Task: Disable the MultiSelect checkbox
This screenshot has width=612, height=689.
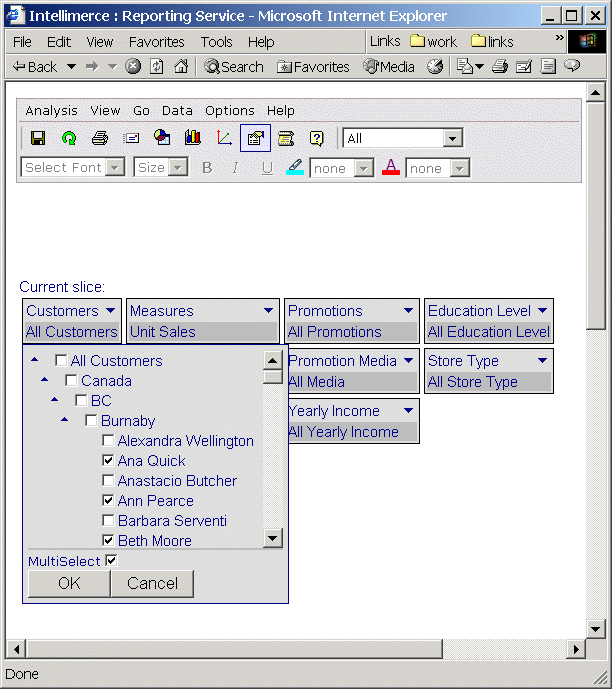Action: 112,561
